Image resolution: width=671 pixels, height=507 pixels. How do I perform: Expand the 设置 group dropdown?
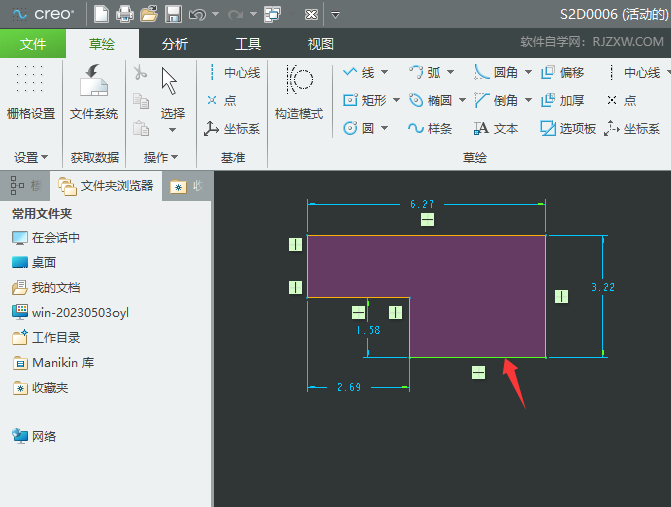tap(31, 157)
